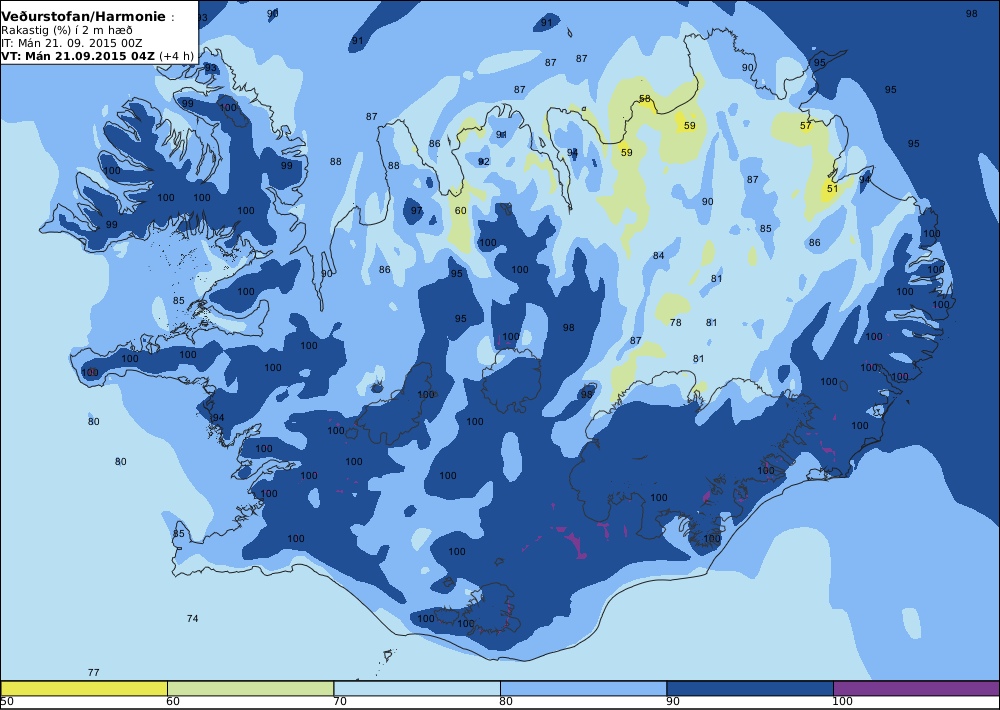Click the yellow 50–60 legend swatch
This screenshot has width=1000, height=710.
coord(84,688)
